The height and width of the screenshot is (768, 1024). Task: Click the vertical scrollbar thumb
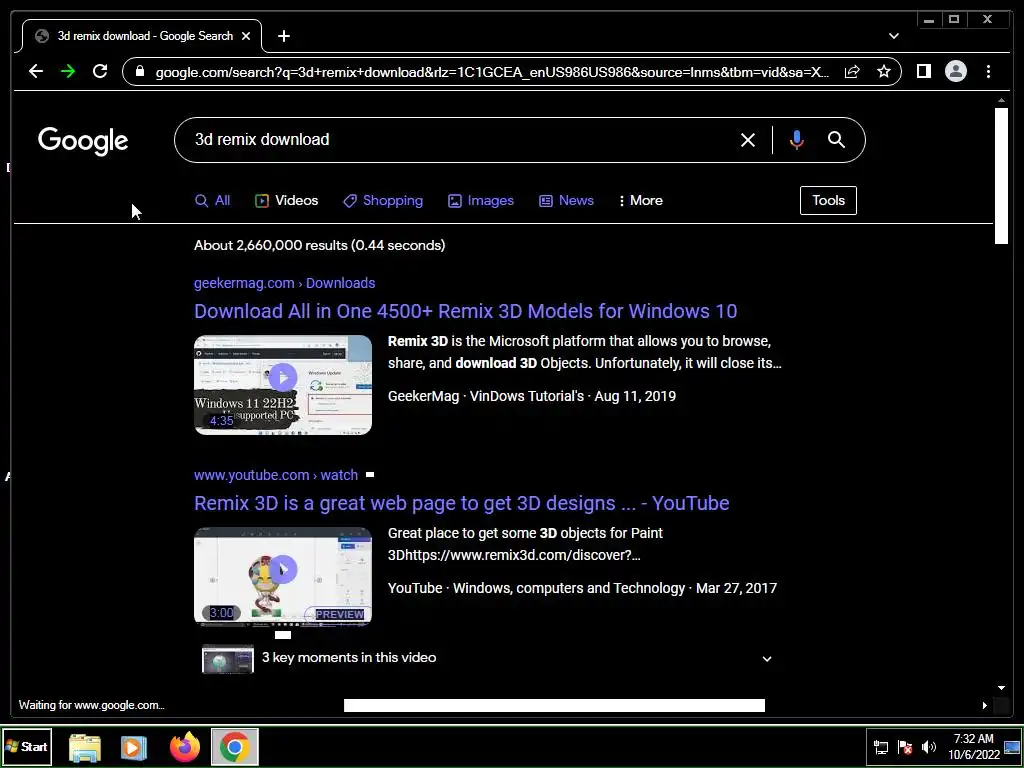[x=1001, y=176]
